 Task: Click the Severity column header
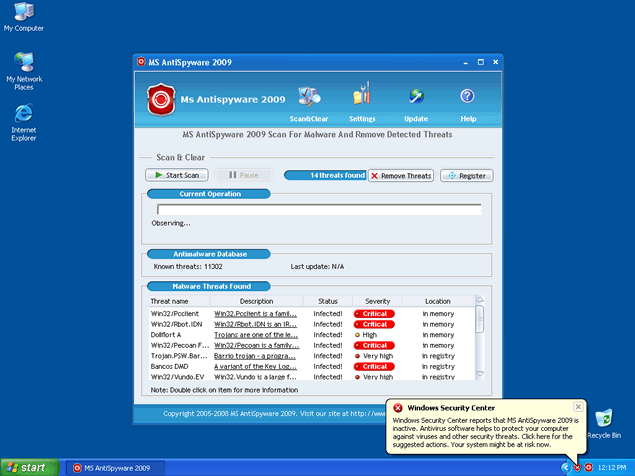[377, 301]
